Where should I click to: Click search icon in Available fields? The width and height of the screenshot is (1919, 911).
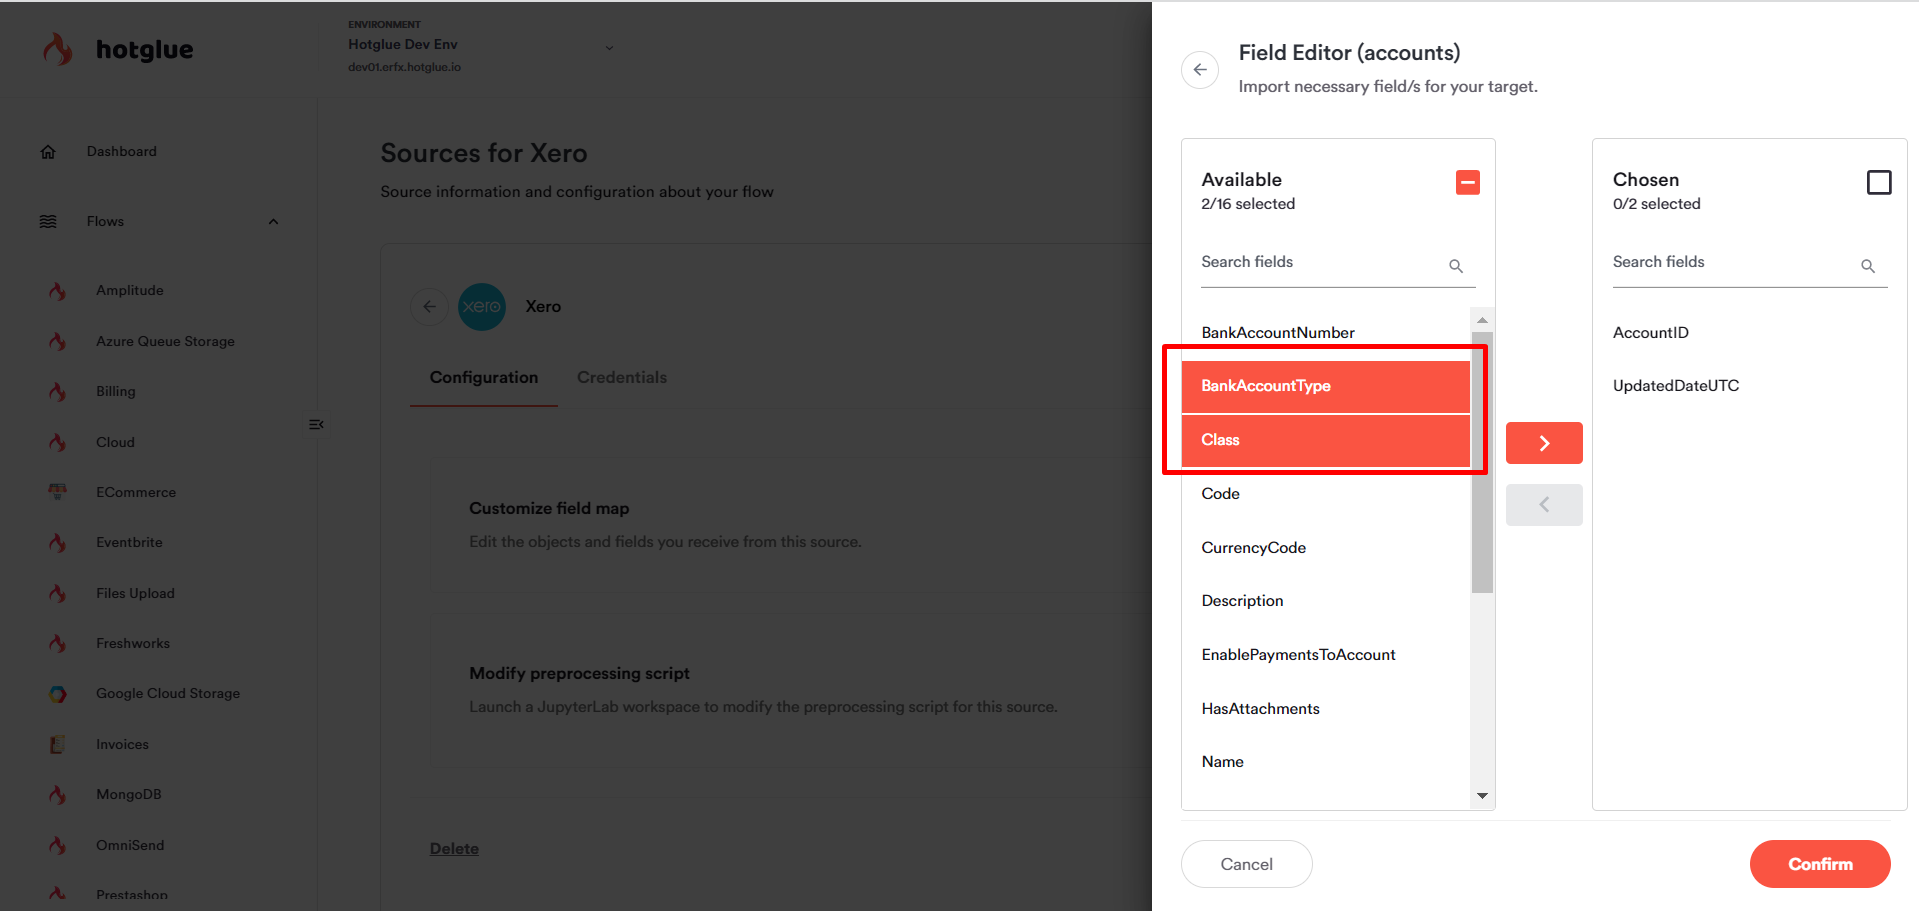point(1456,266)
